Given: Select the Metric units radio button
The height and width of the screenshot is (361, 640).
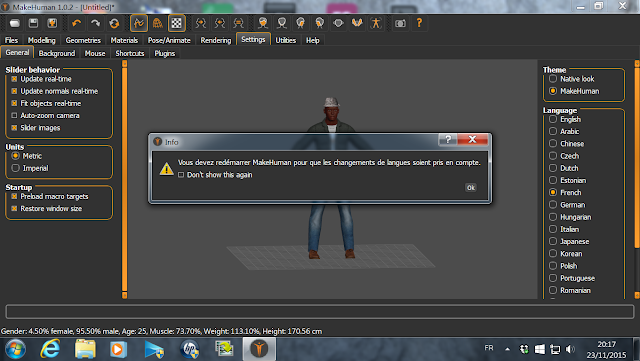Looking at the screenshot, I should 16,156.
